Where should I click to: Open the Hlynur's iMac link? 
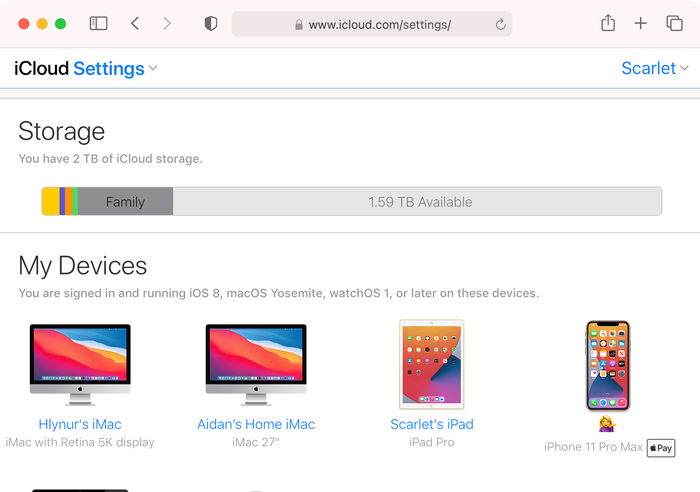(80, 424)
